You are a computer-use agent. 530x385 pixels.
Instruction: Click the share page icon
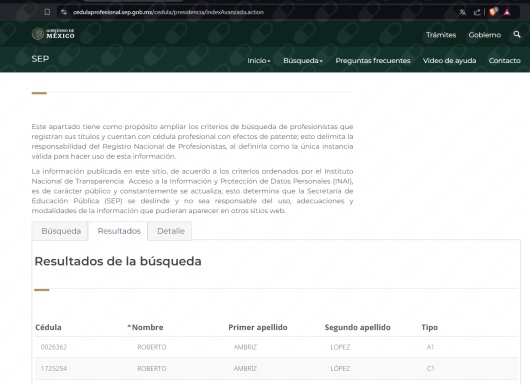point(477,13)
